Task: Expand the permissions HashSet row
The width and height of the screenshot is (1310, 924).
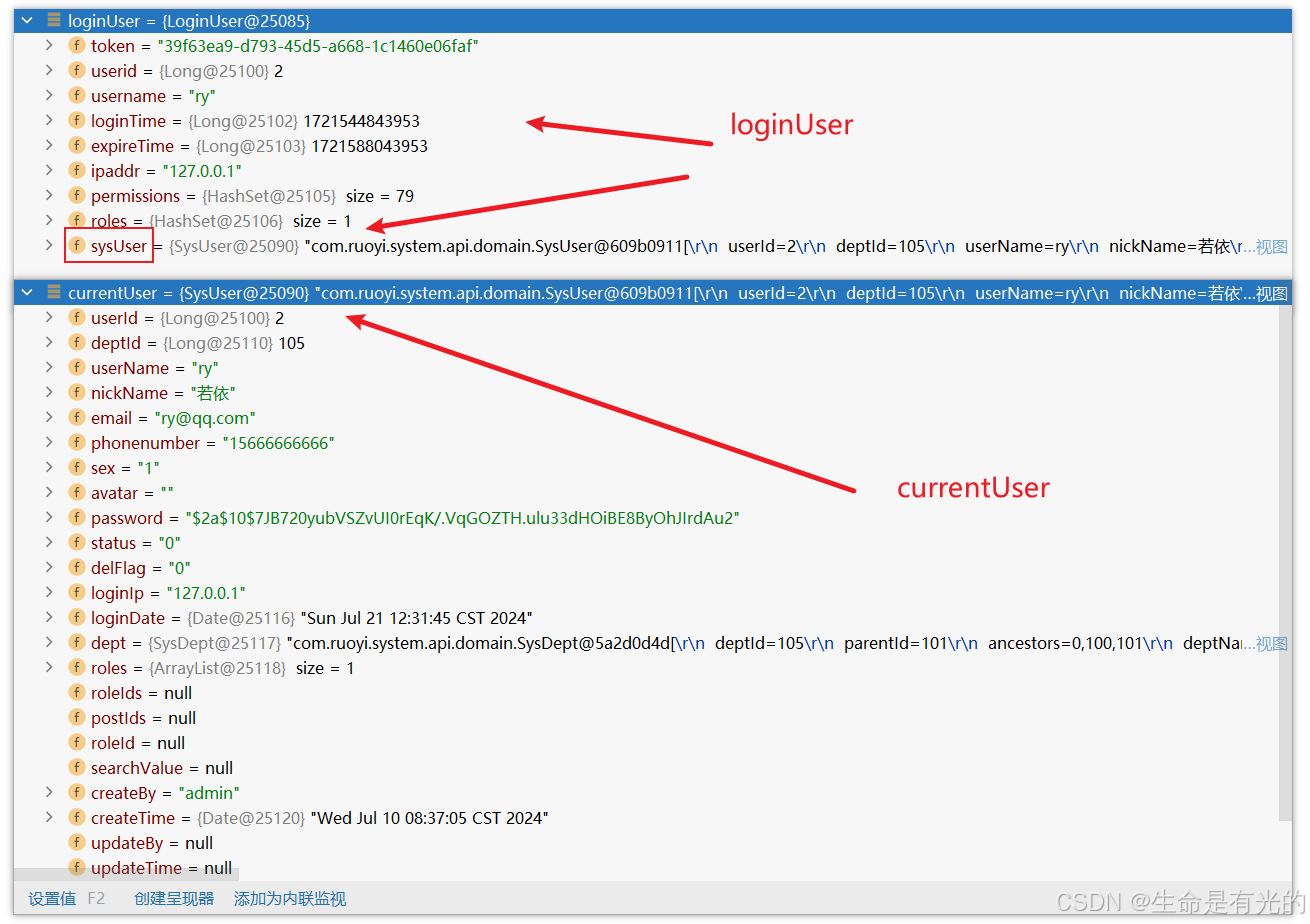Action: click(49, 195)
